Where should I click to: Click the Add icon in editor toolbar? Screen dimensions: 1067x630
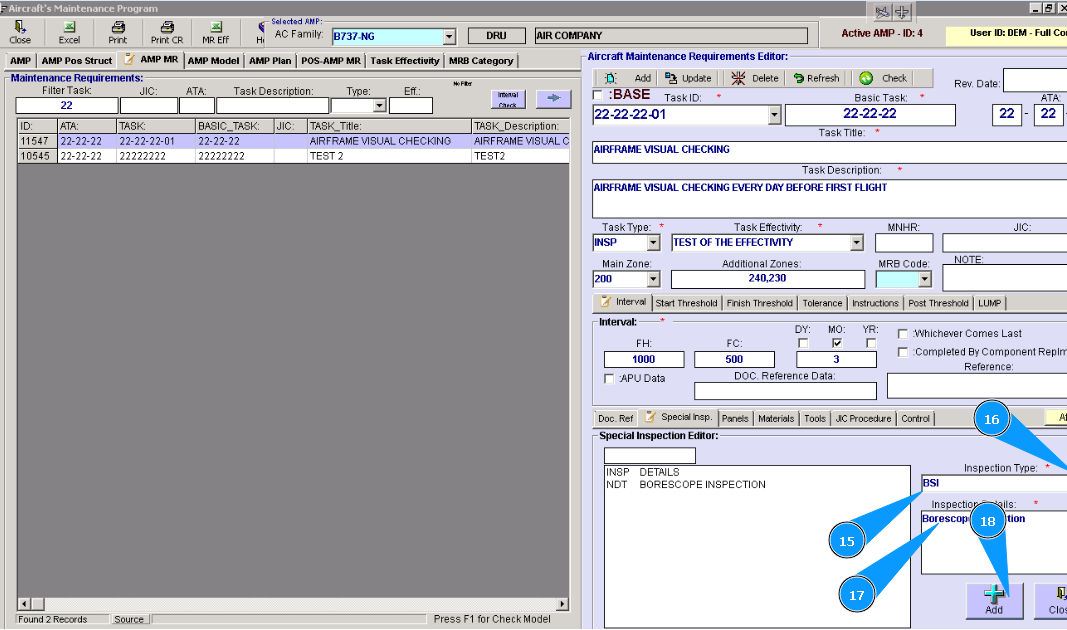611,78
